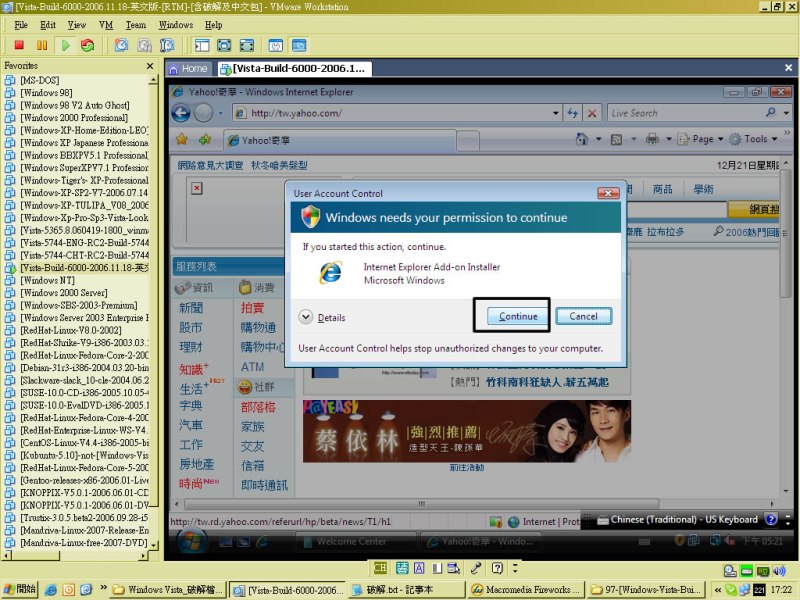Select [Windows 2000 Server] favorite
This screenshot has height=600, width=800.
point(64,293)
